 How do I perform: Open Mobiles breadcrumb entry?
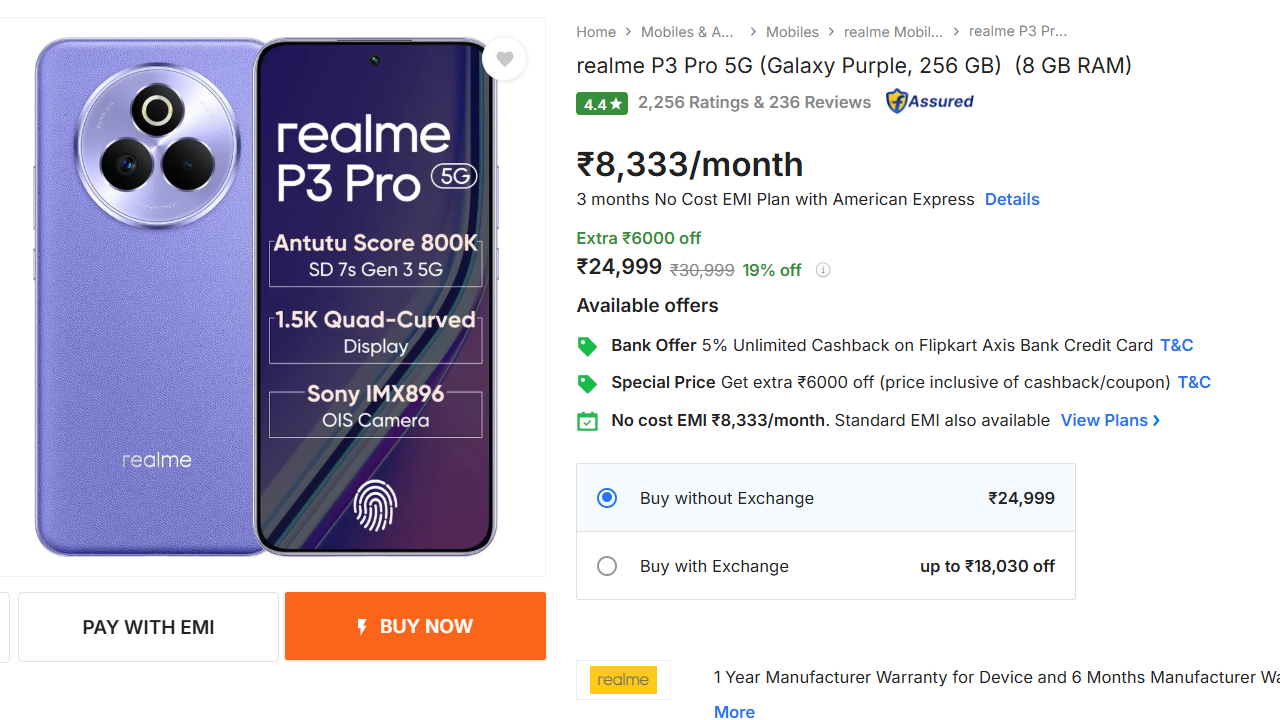click(x=791, y=31)
